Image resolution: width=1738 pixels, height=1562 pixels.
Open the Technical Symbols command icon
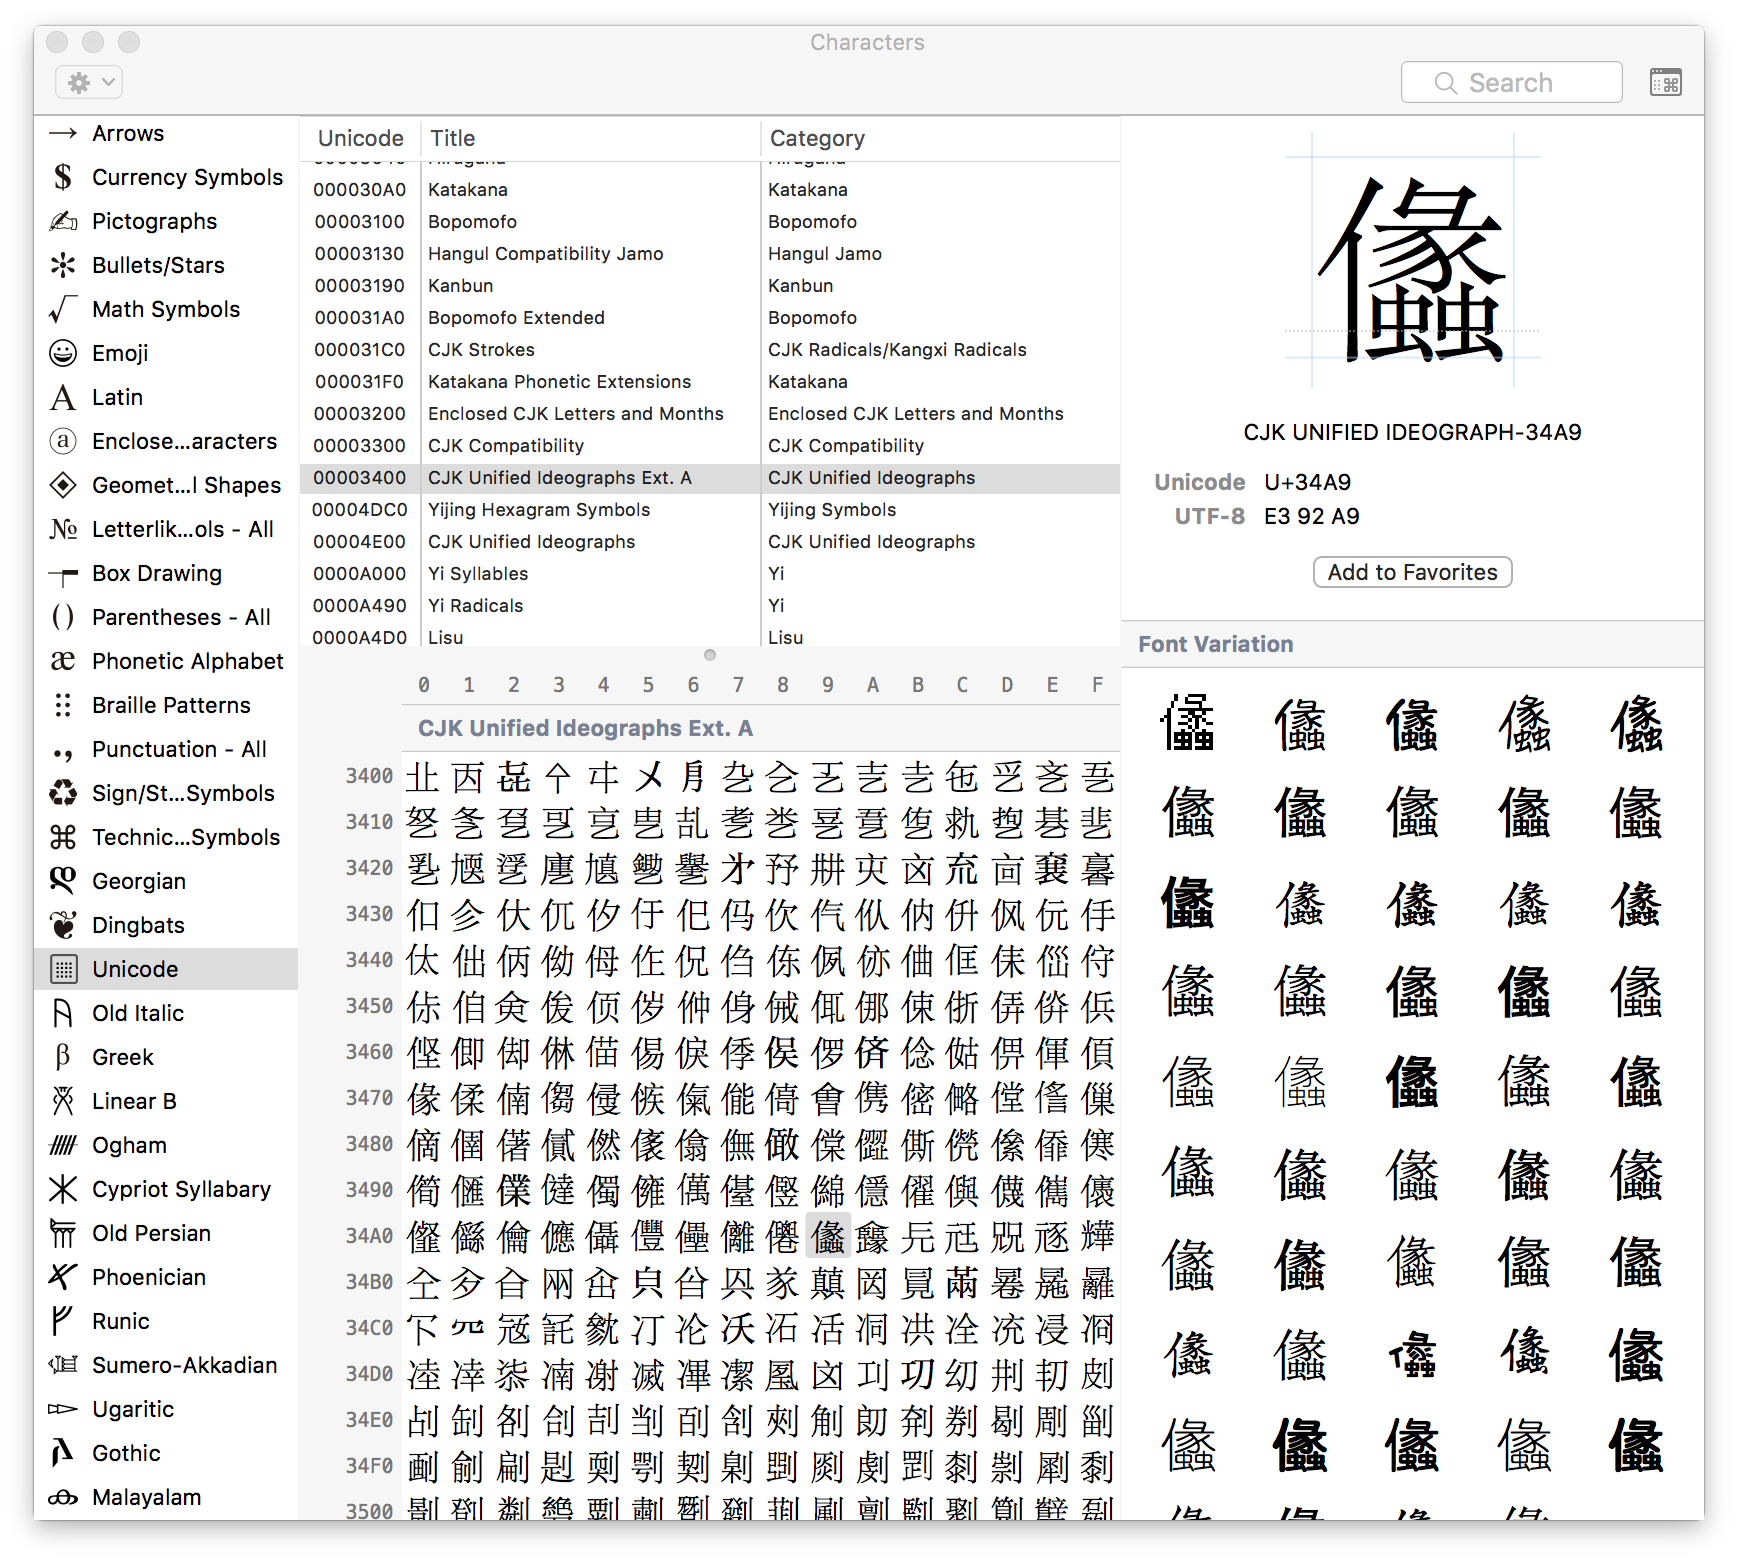(63, 837)
